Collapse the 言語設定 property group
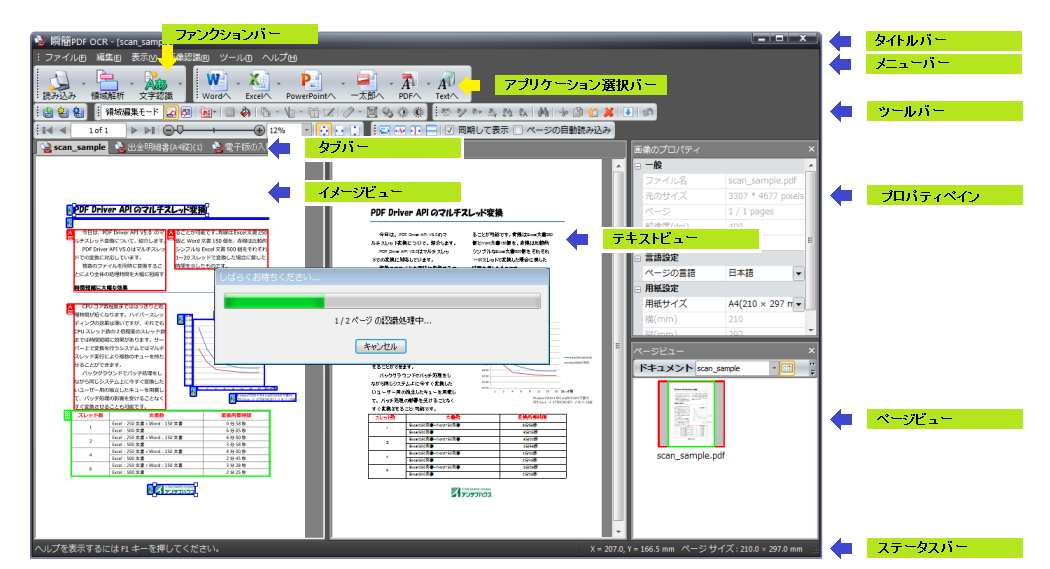 [x=638, y=258]
